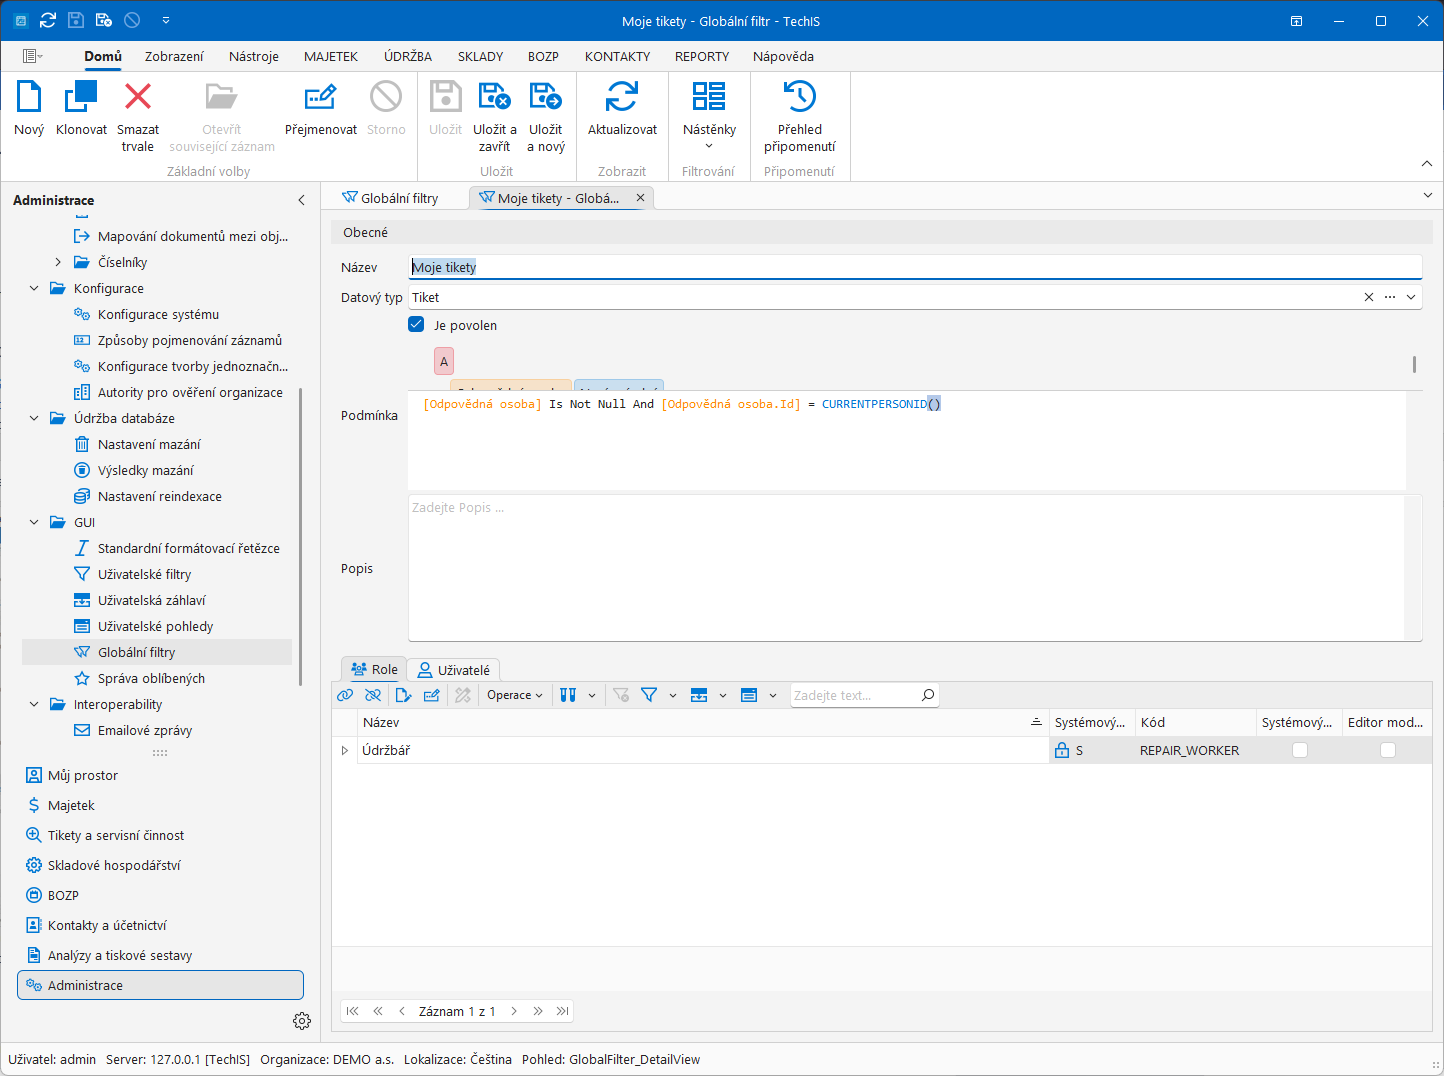1444x1076 pixels.
Task: Open the SKLADY ribbon tab
Action: click(x=481, y=56)
